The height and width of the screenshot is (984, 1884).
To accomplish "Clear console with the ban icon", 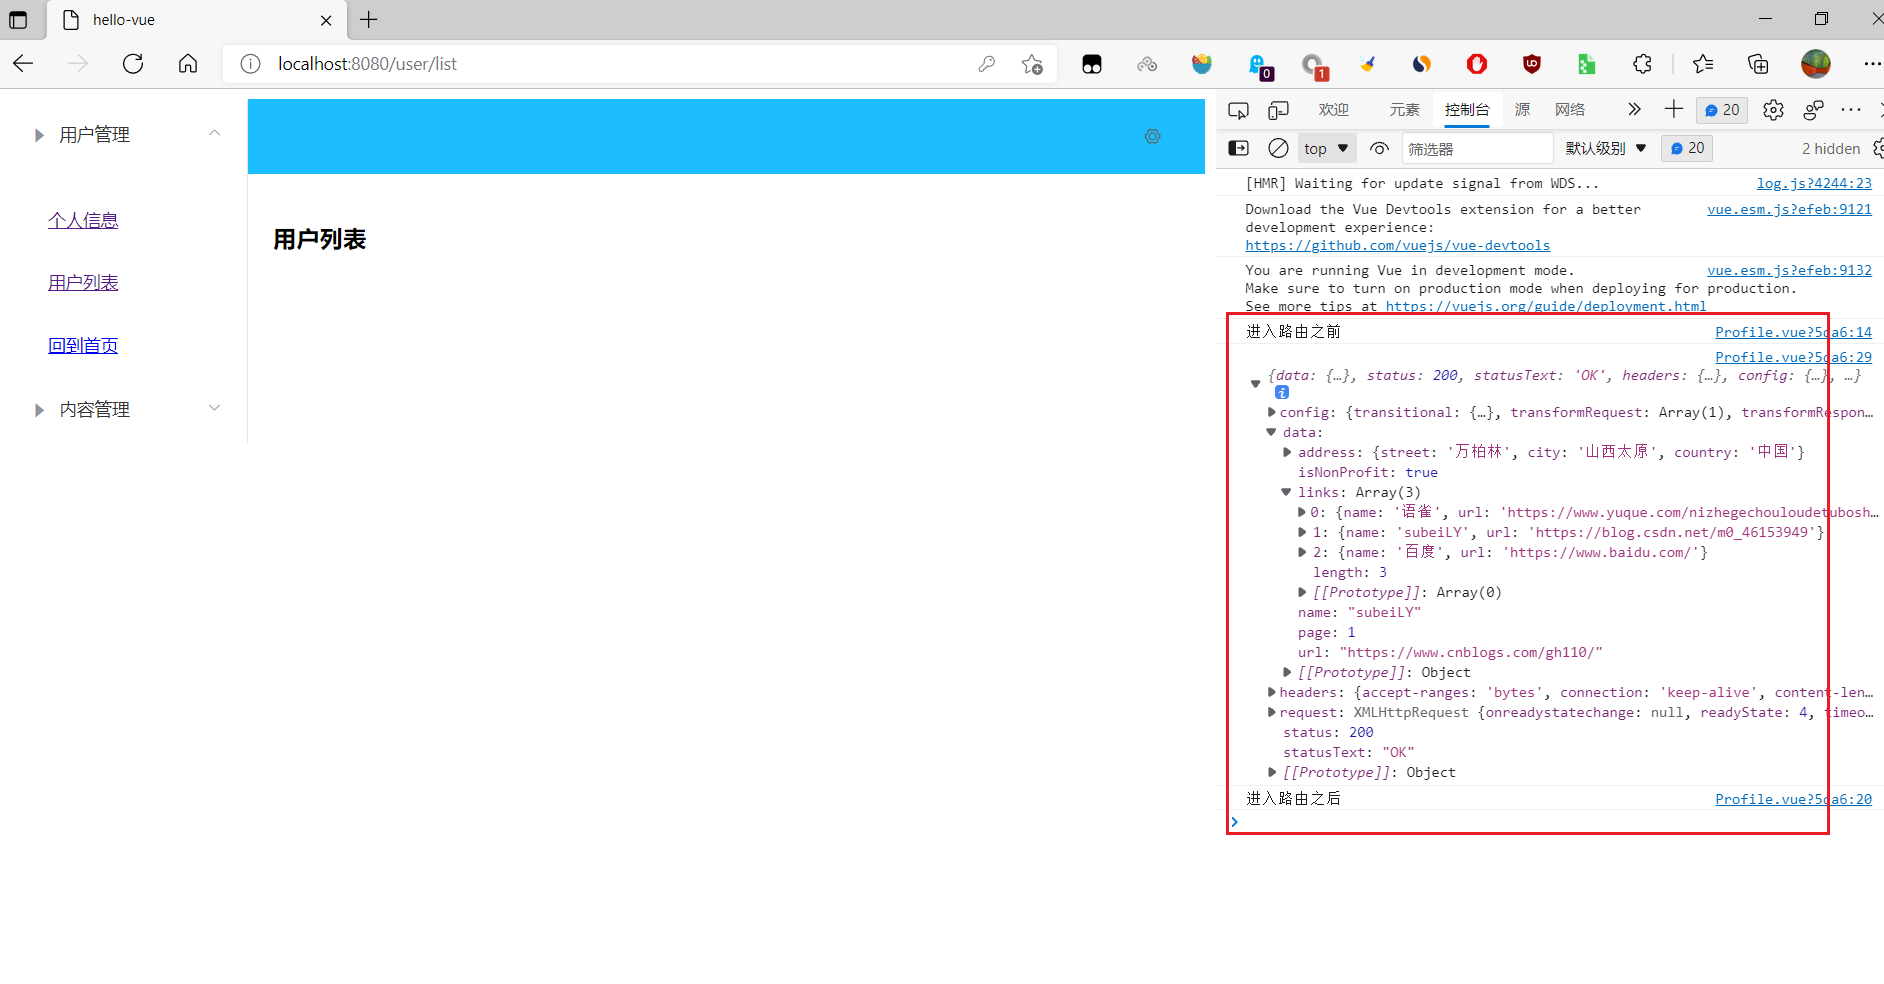I will (1278, 148).
